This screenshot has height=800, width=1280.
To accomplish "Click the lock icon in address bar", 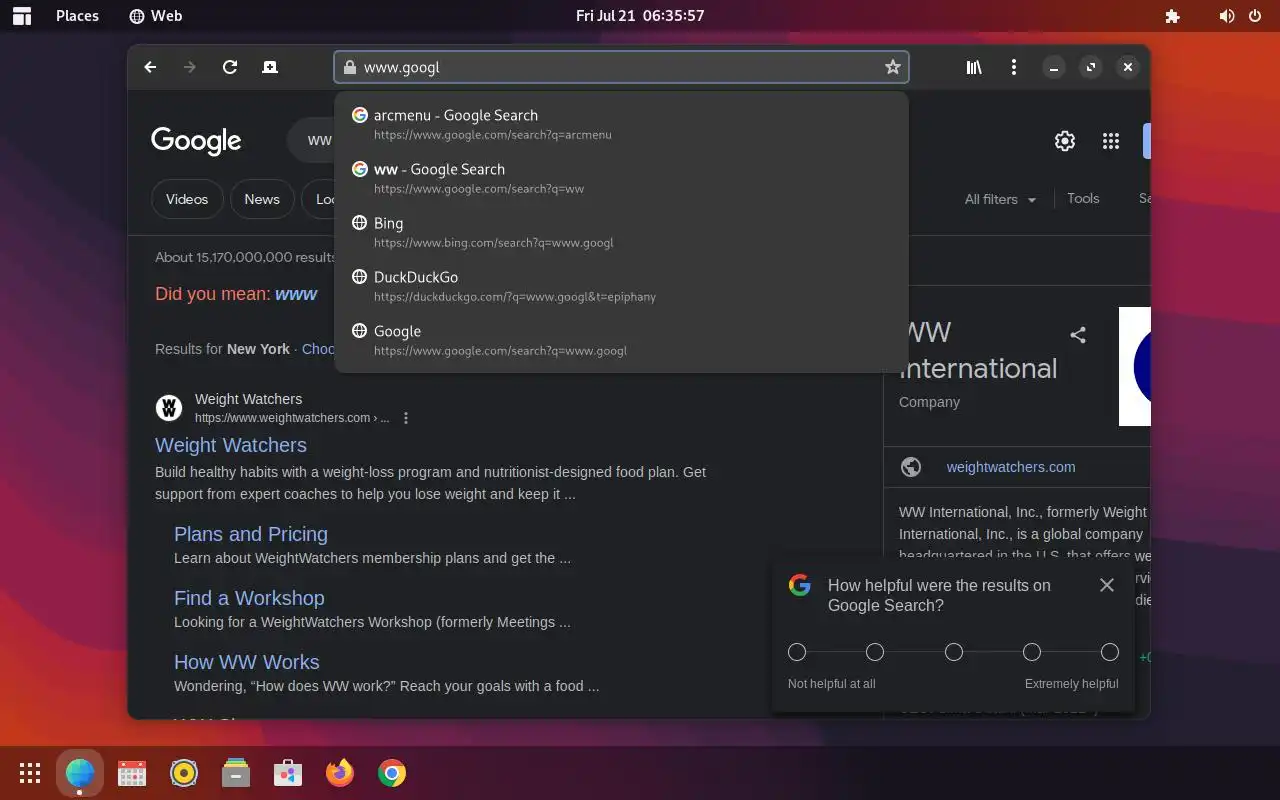I will click(349, 67).
